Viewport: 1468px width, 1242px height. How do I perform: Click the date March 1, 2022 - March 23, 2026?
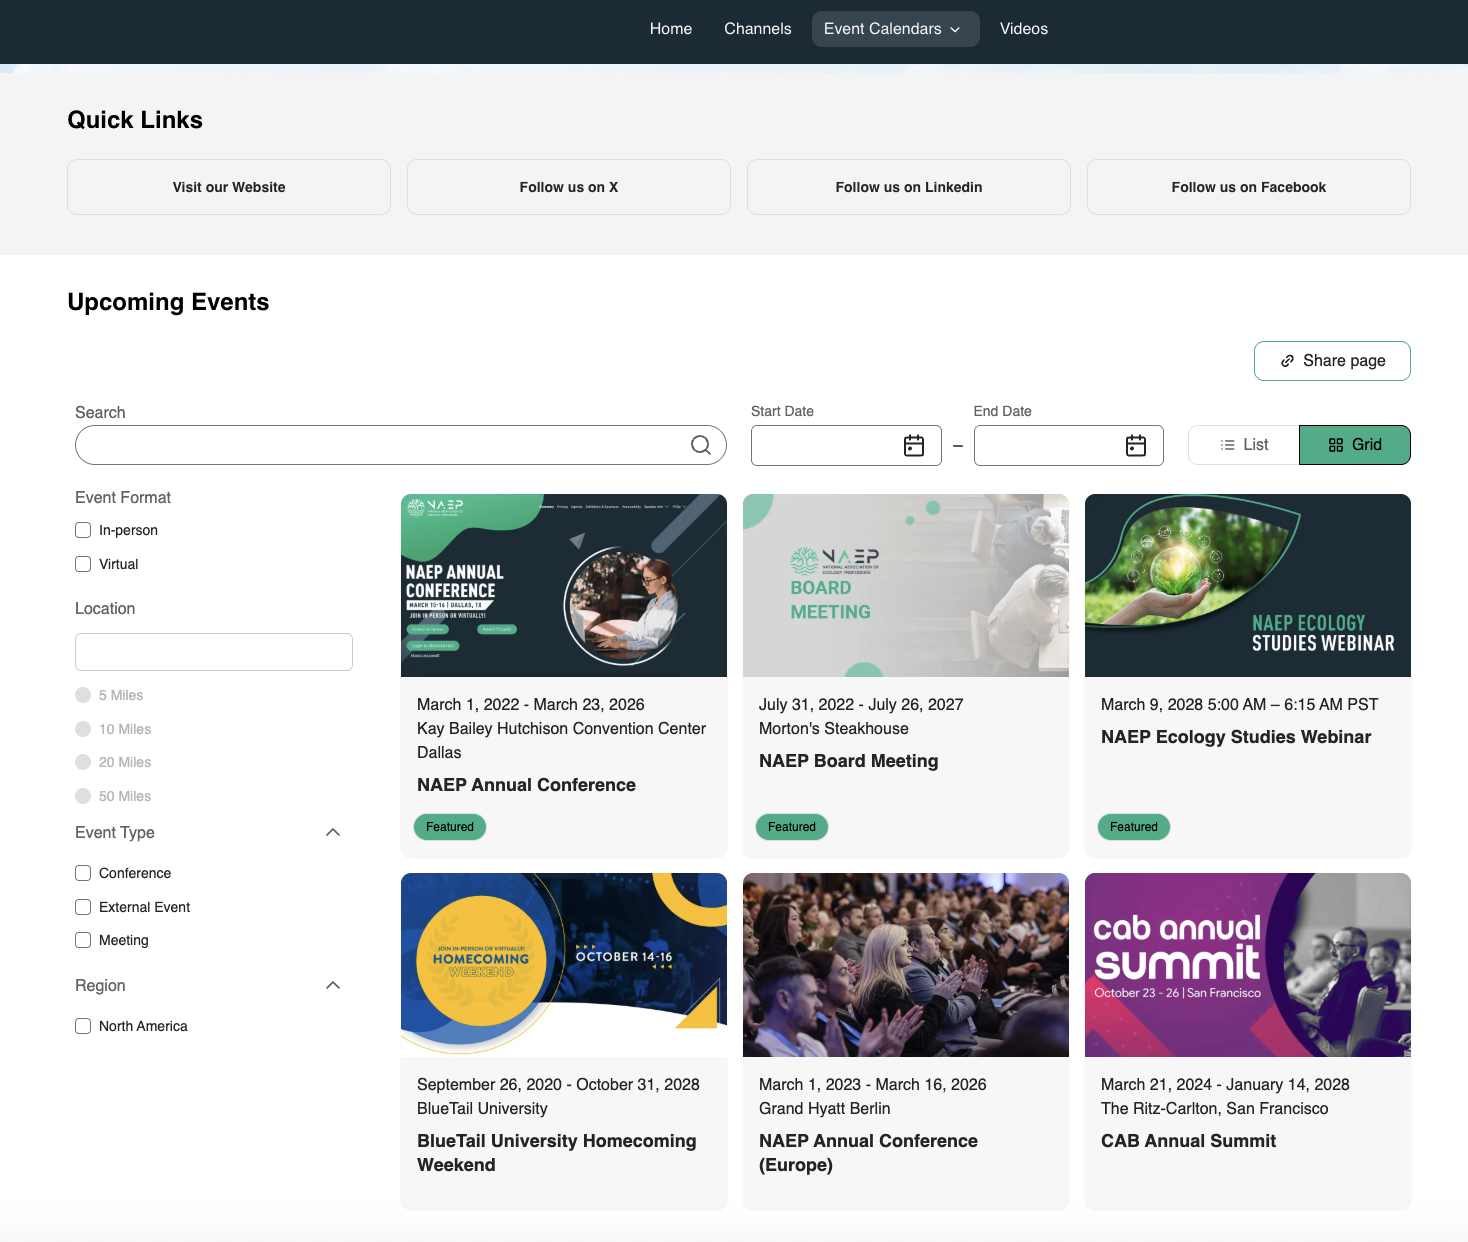(x=531, y=705)
